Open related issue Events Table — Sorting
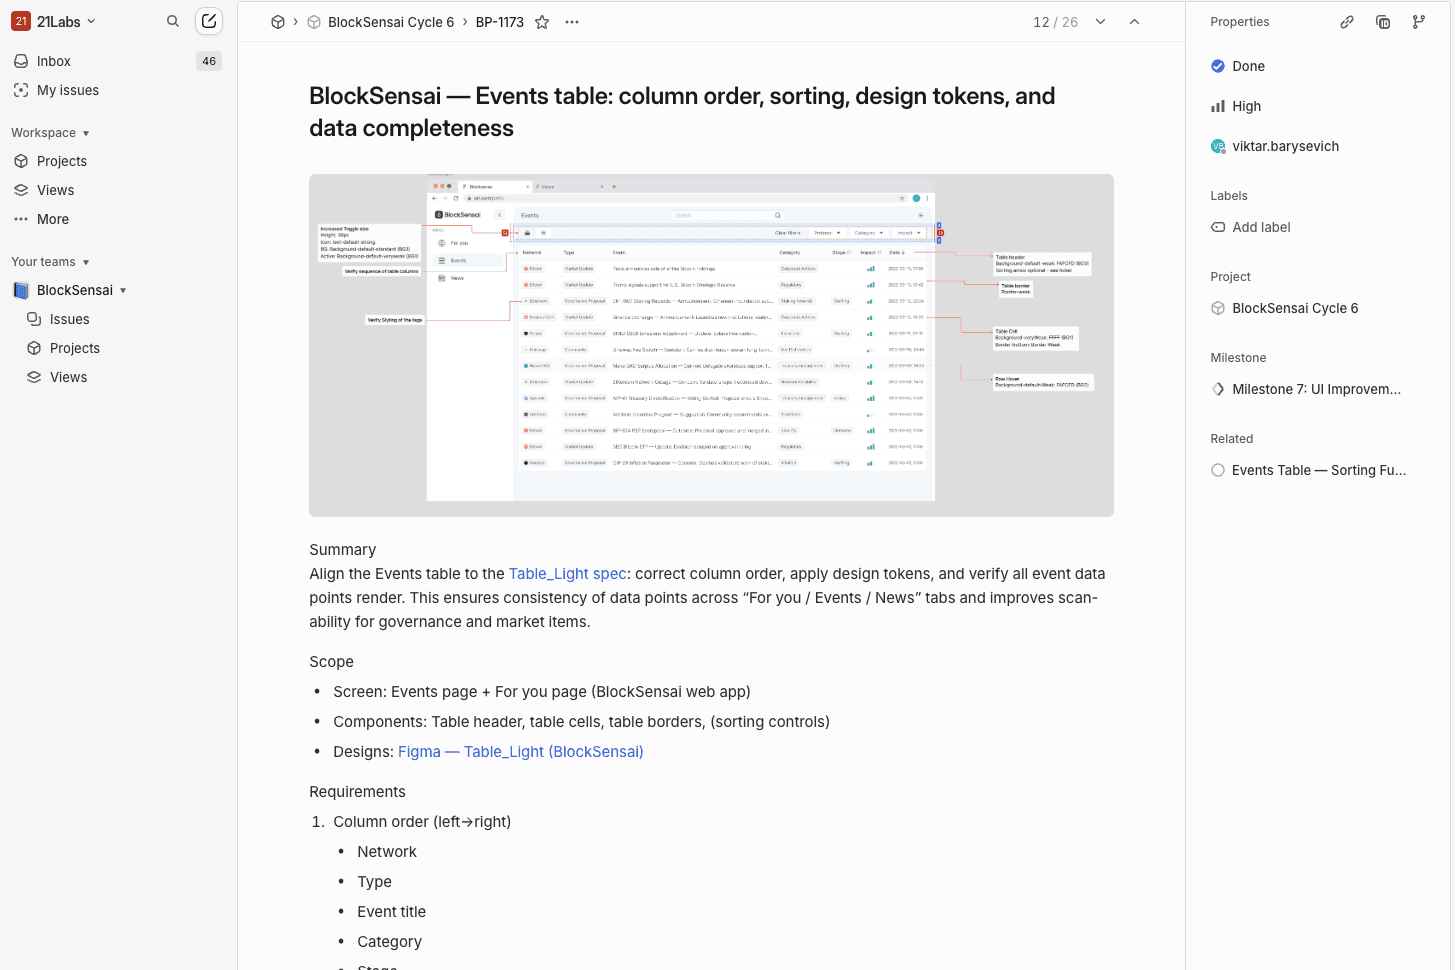The image size is (1455, 970). pyautogui.click(x=1308, y=470)
